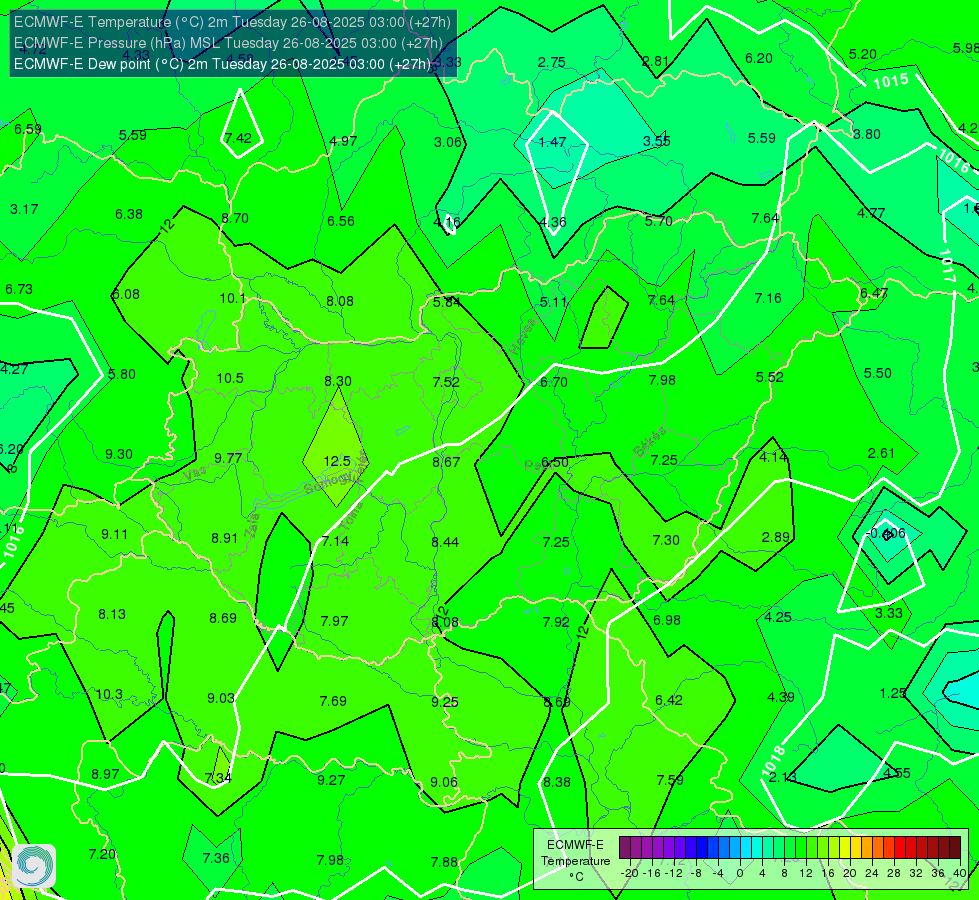
Task: Click the 9.03 map value
Action: pyautogui.click(x=221, y=698)
